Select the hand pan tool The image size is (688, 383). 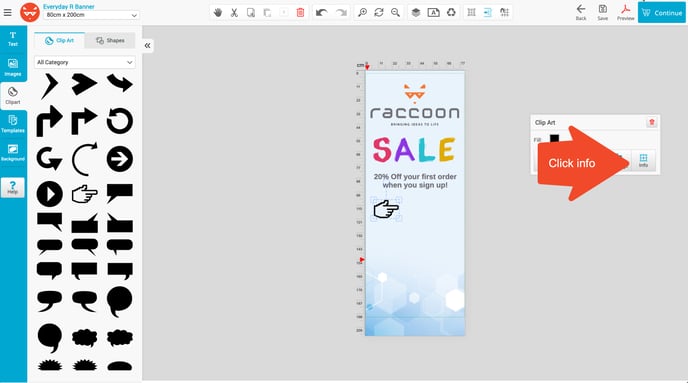(x=218, y=12)
